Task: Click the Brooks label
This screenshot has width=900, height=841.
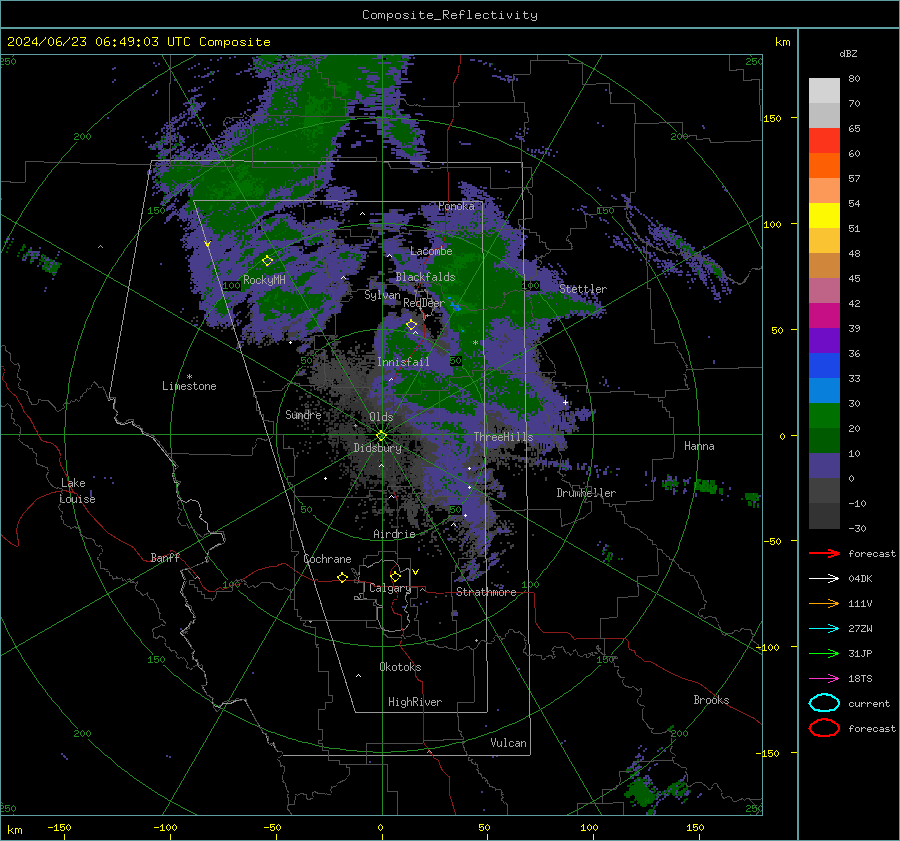Action: coord(711,700)
